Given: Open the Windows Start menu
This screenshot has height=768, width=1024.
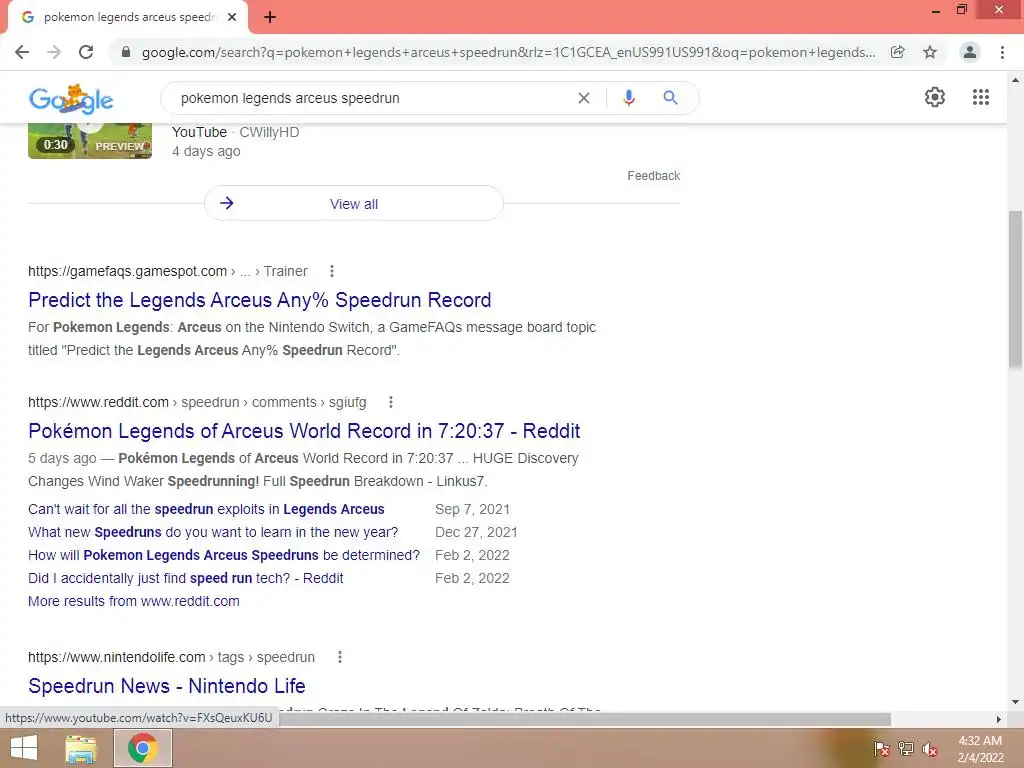Looking at the screenshot, I should pos(24,748).
